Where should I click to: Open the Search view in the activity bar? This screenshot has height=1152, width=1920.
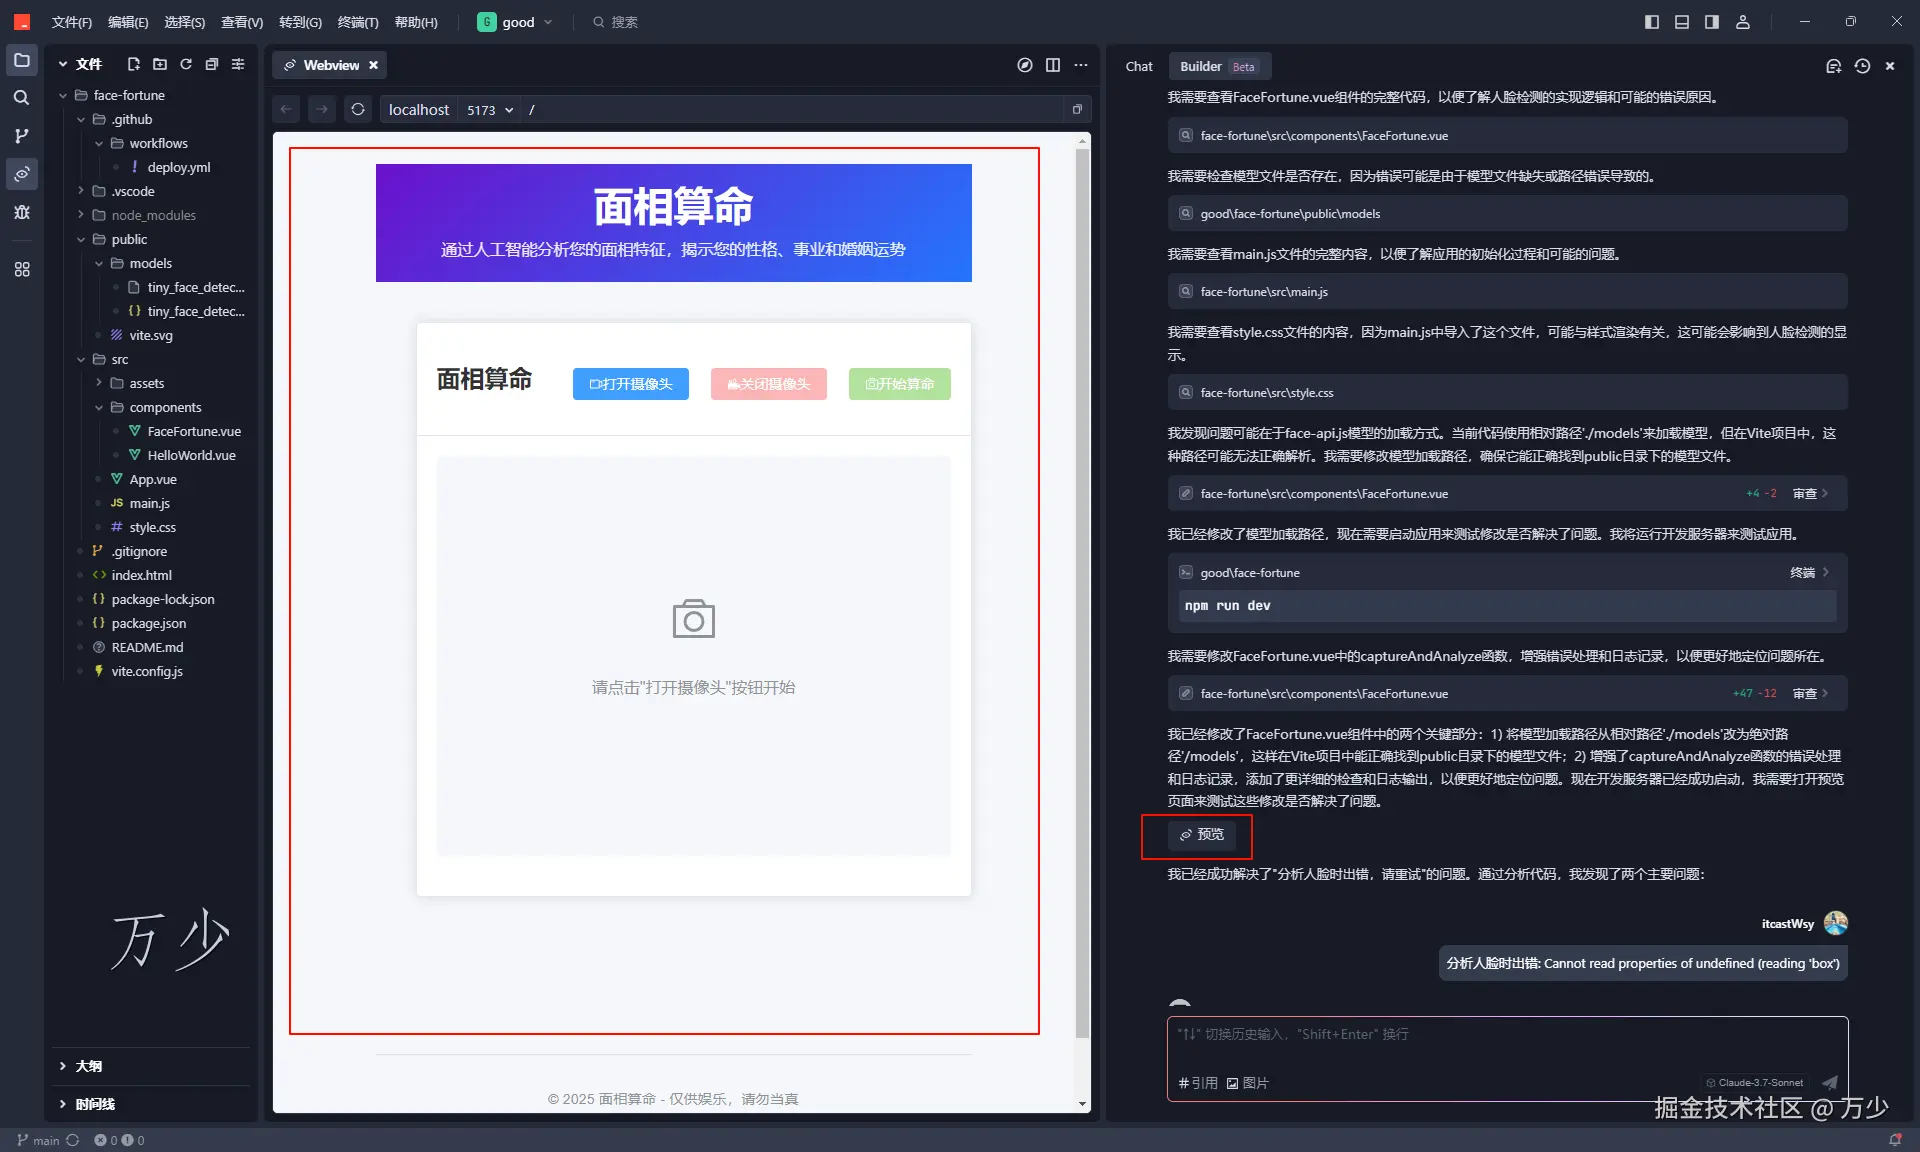[x=21, y=98]
